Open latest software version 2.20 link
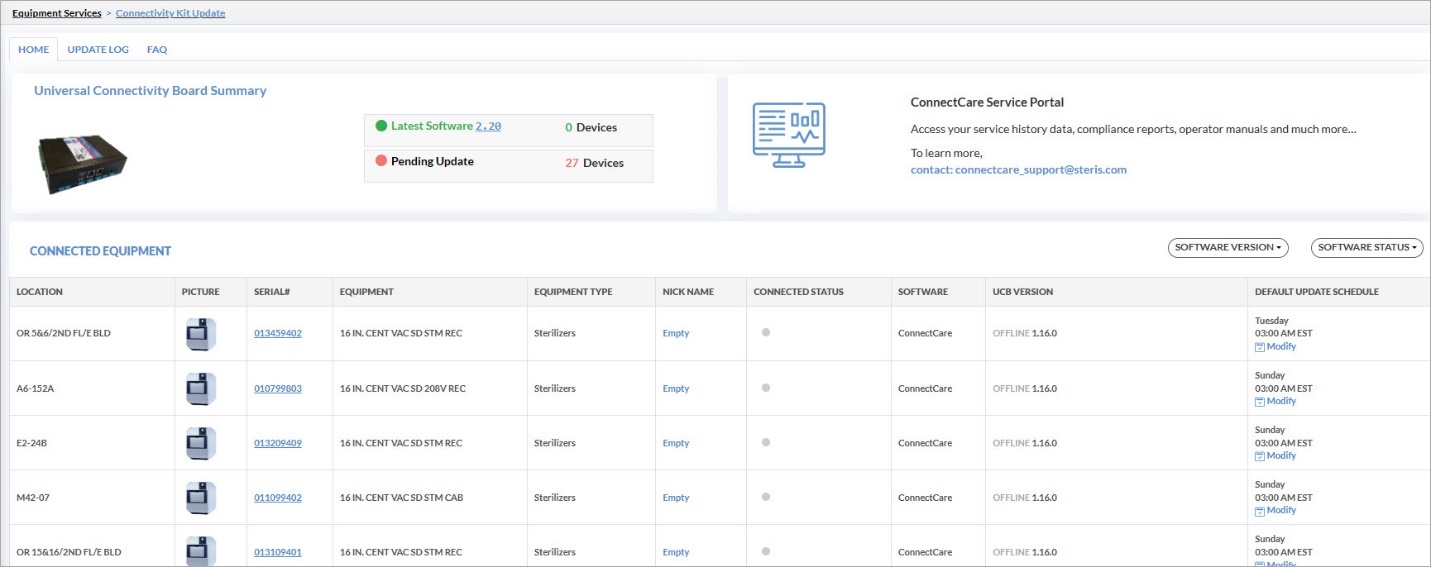 (x=488, y=126)
